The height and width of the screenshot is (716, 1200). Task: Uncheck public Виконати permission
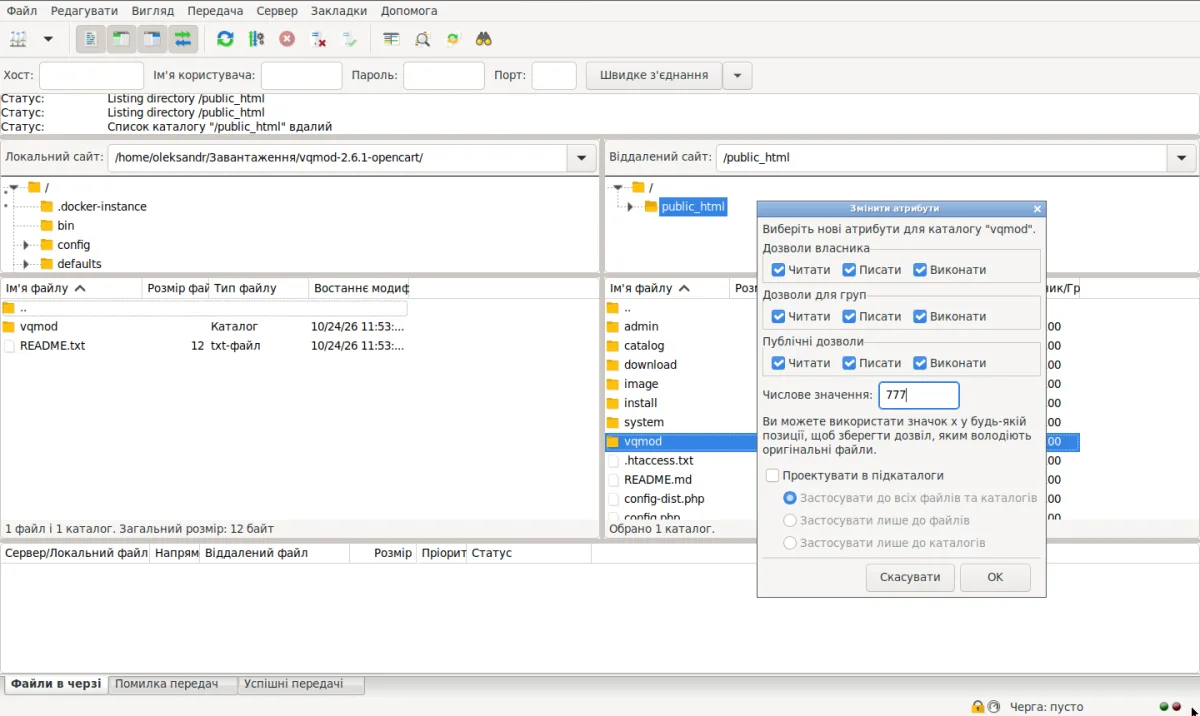[920, 363]
